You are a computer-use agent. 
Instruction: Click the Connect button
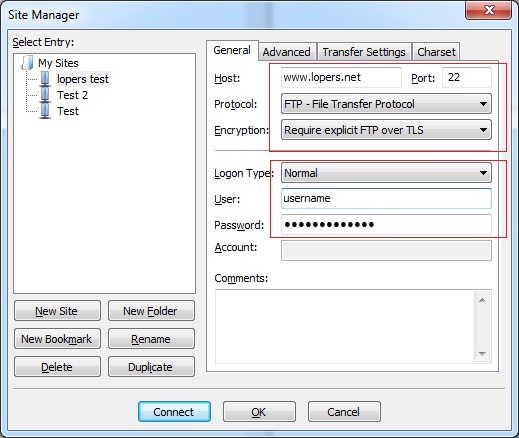pos(174,412)
